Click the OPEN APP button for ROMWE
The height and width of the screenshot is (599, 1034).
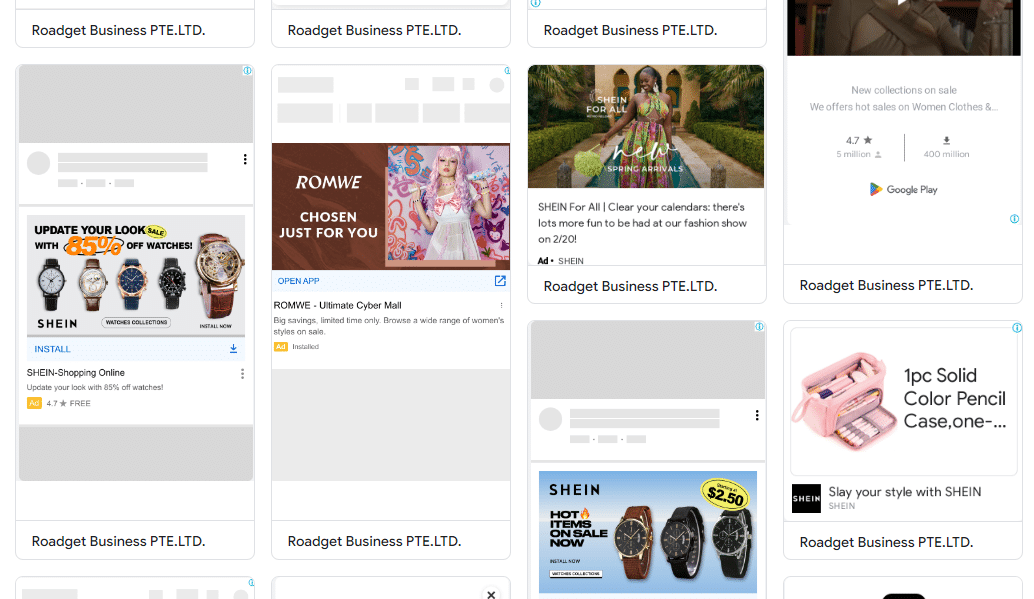tap(391, 281)
